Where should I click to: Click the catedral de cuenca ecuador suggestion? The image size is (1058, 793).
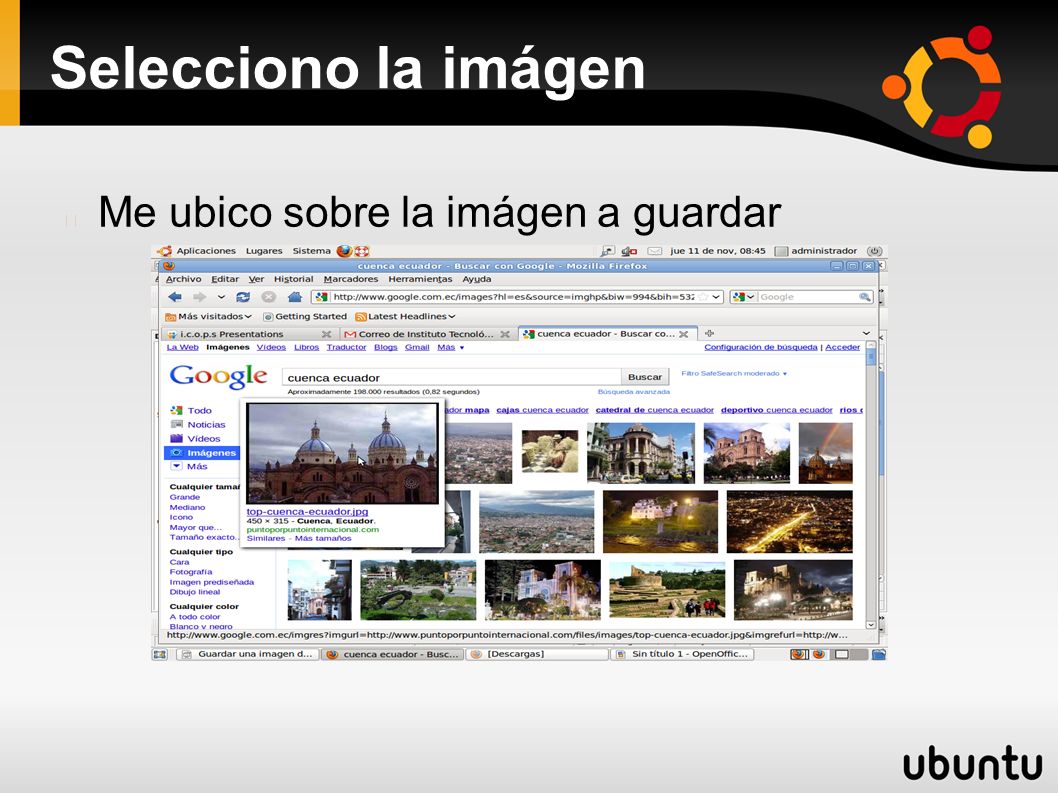point(655,410)
